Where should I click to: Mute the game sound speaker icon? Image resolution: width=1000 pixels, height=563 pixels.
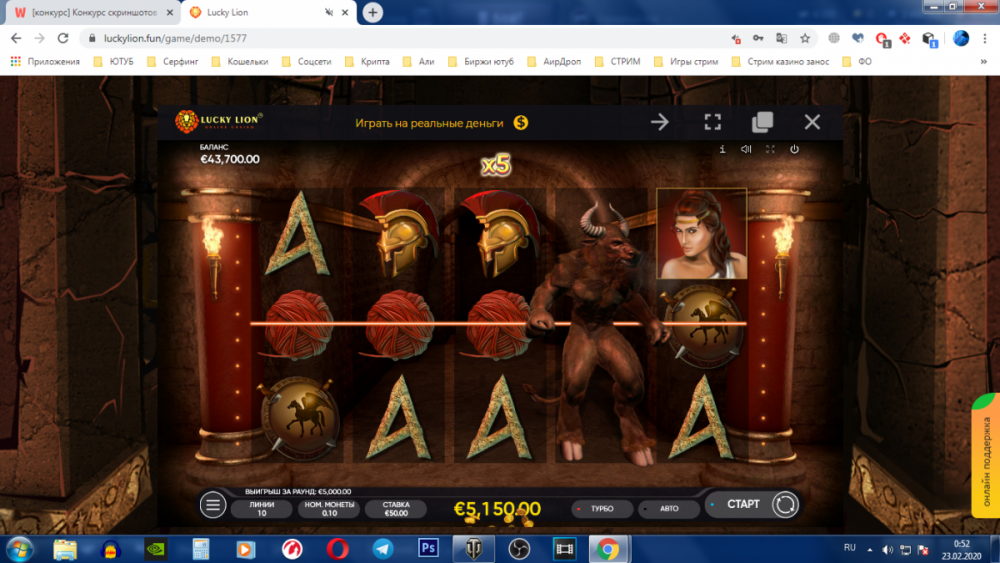[x=746, y=149]
